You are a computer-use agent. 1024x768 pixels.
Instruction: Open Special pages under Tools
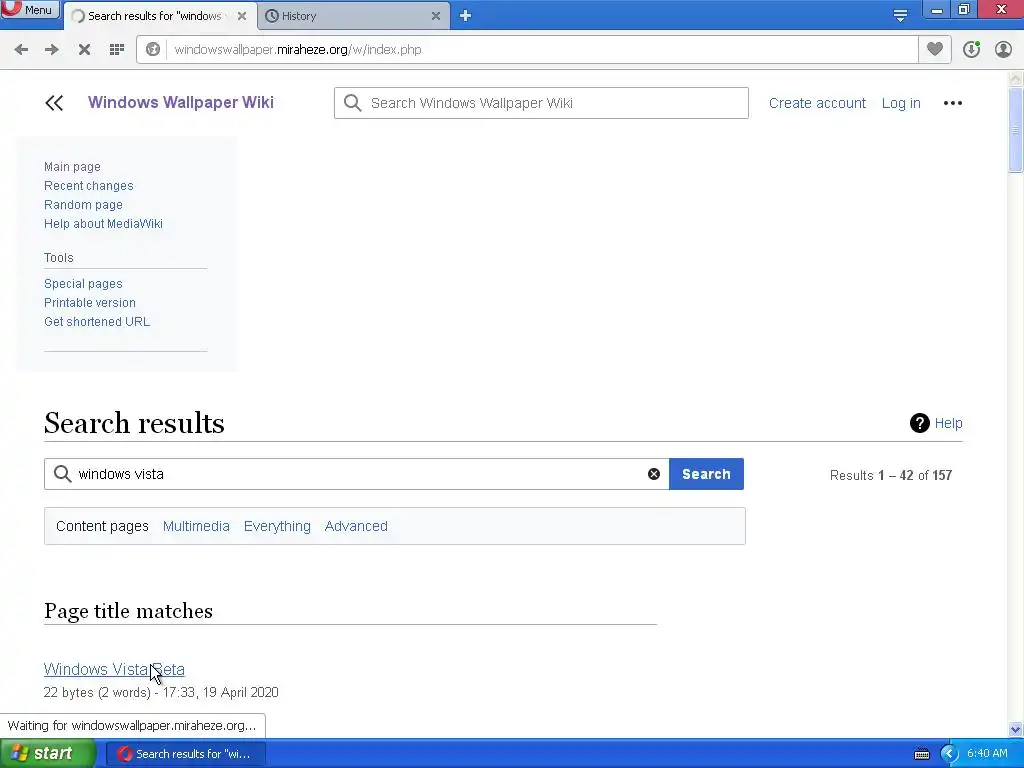tap(83, 283)
